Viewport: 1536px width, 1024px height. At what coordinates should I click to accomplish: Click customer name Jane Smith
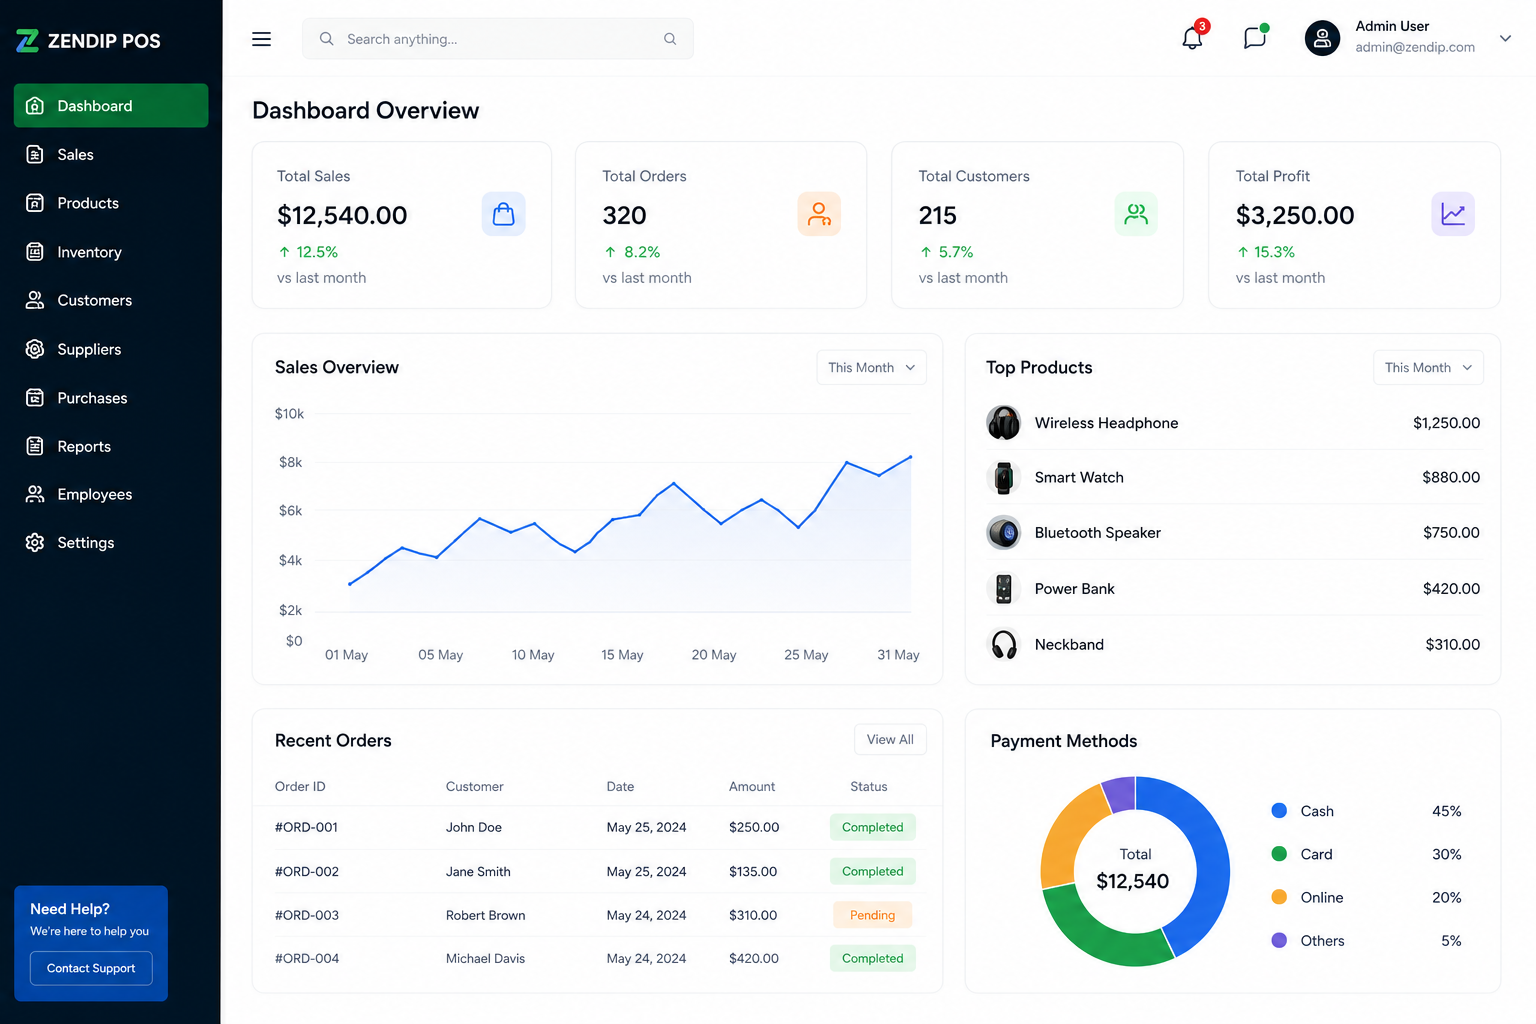click(x=478, y=871)
